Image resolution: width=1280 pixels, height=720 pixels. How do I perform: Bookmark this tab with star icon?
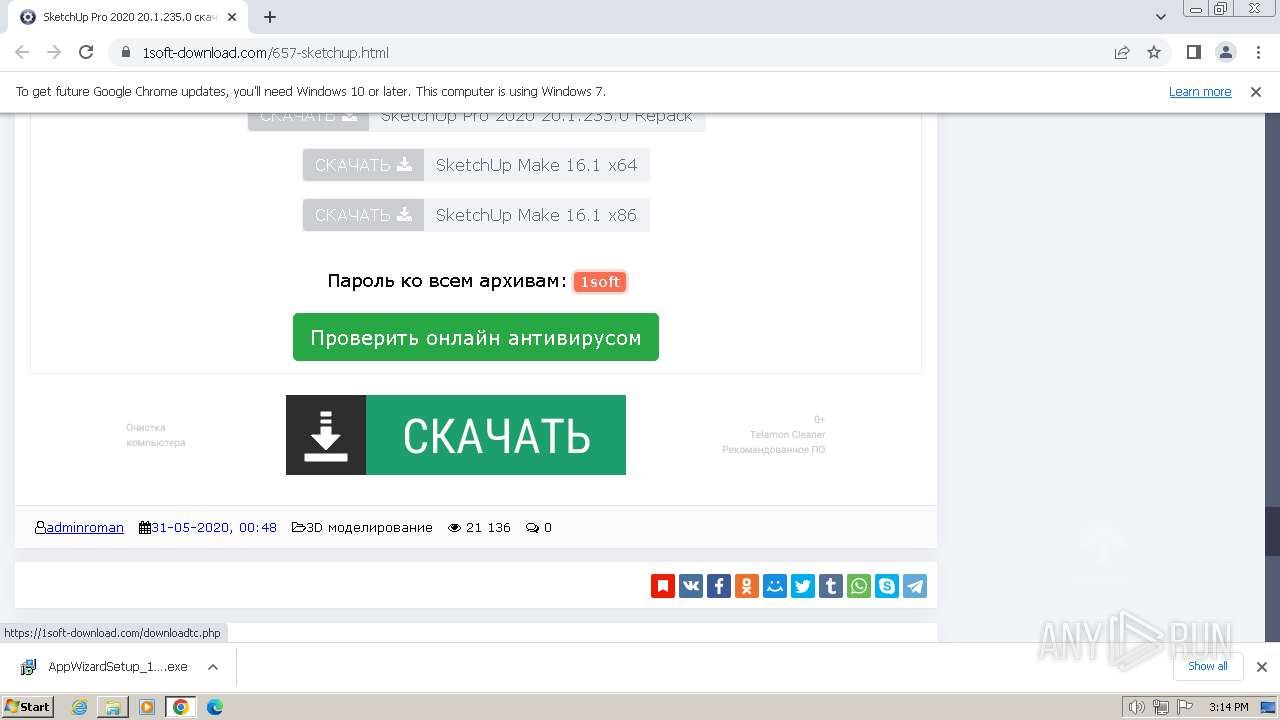coord(1154,53)
